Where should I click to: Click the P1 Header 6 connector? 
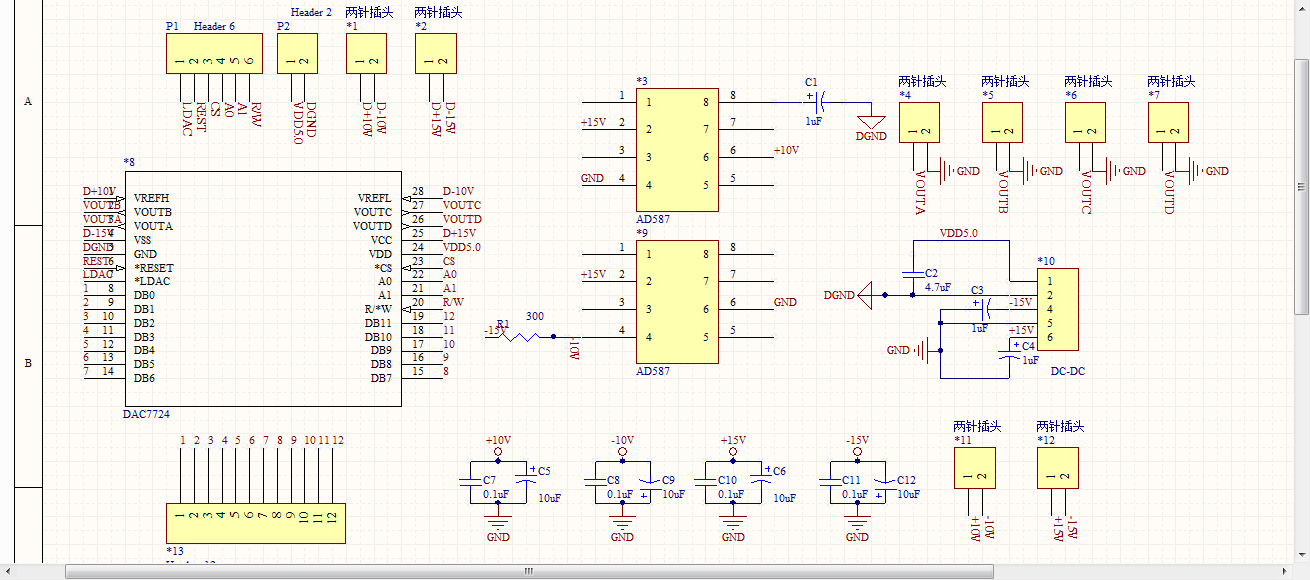(214, 53)
